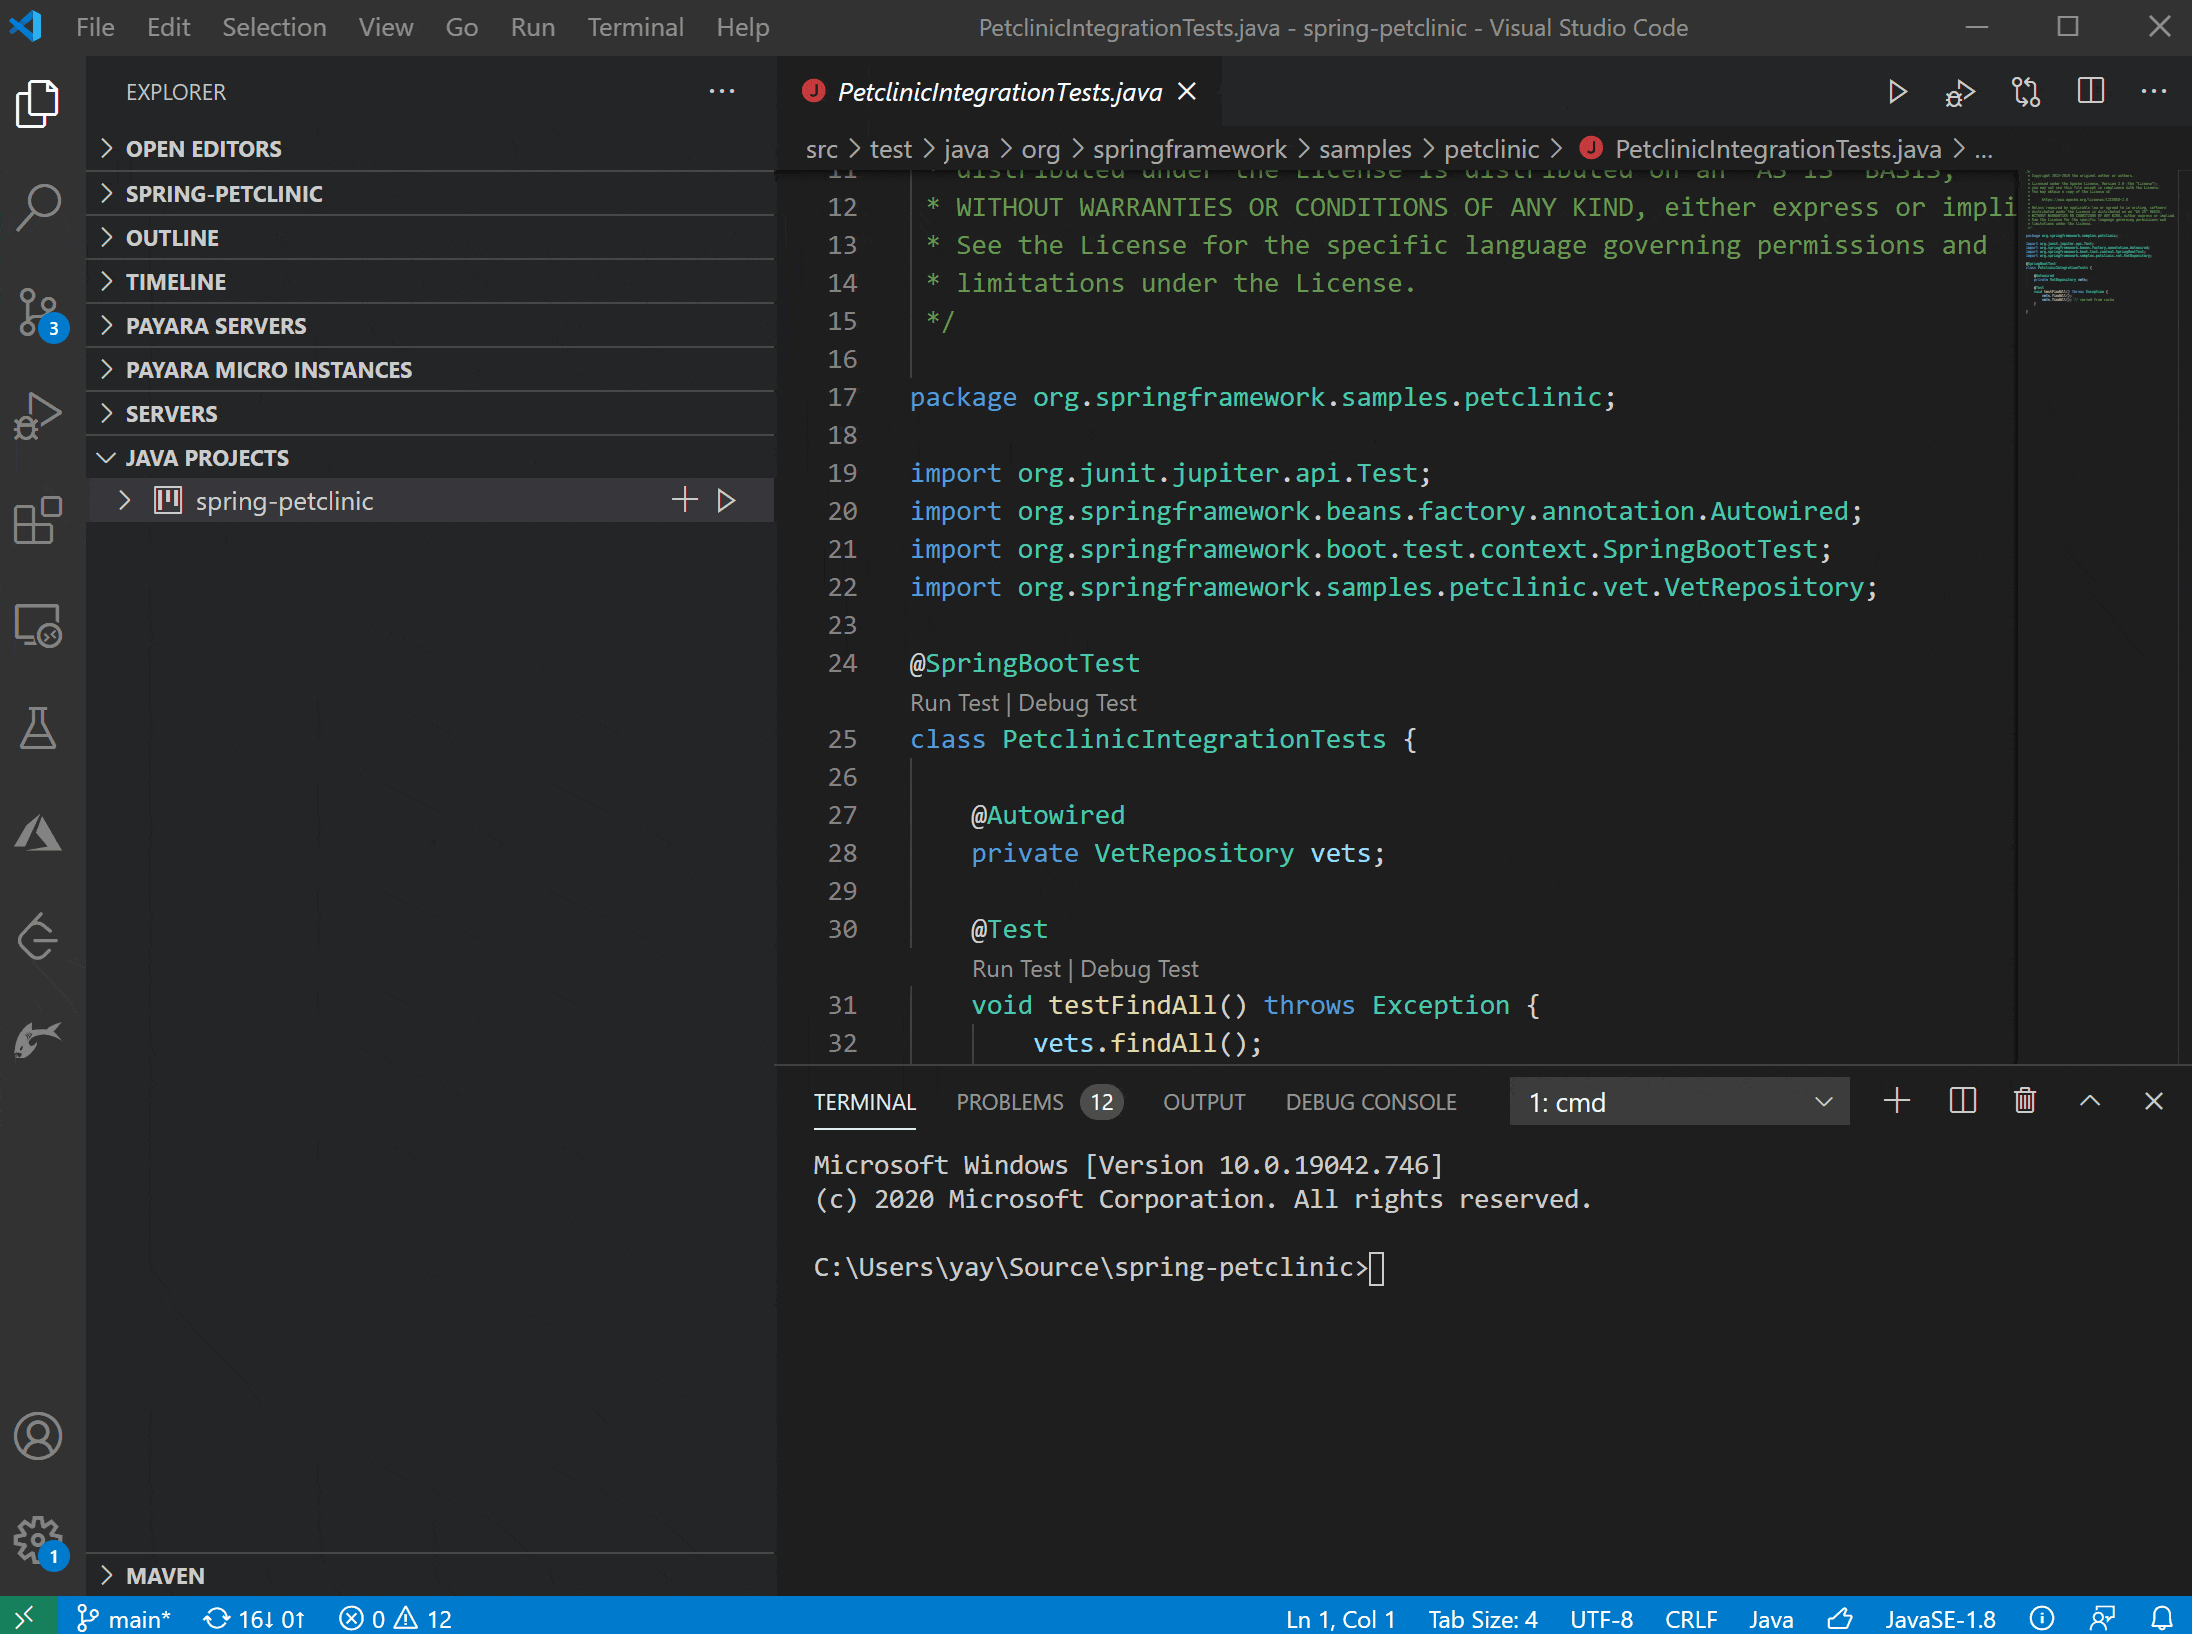The width and height of the screenshot is (2192, 1634).
Task: Click Run Test above testFindAll method
Action: [x=1016, y=969]
